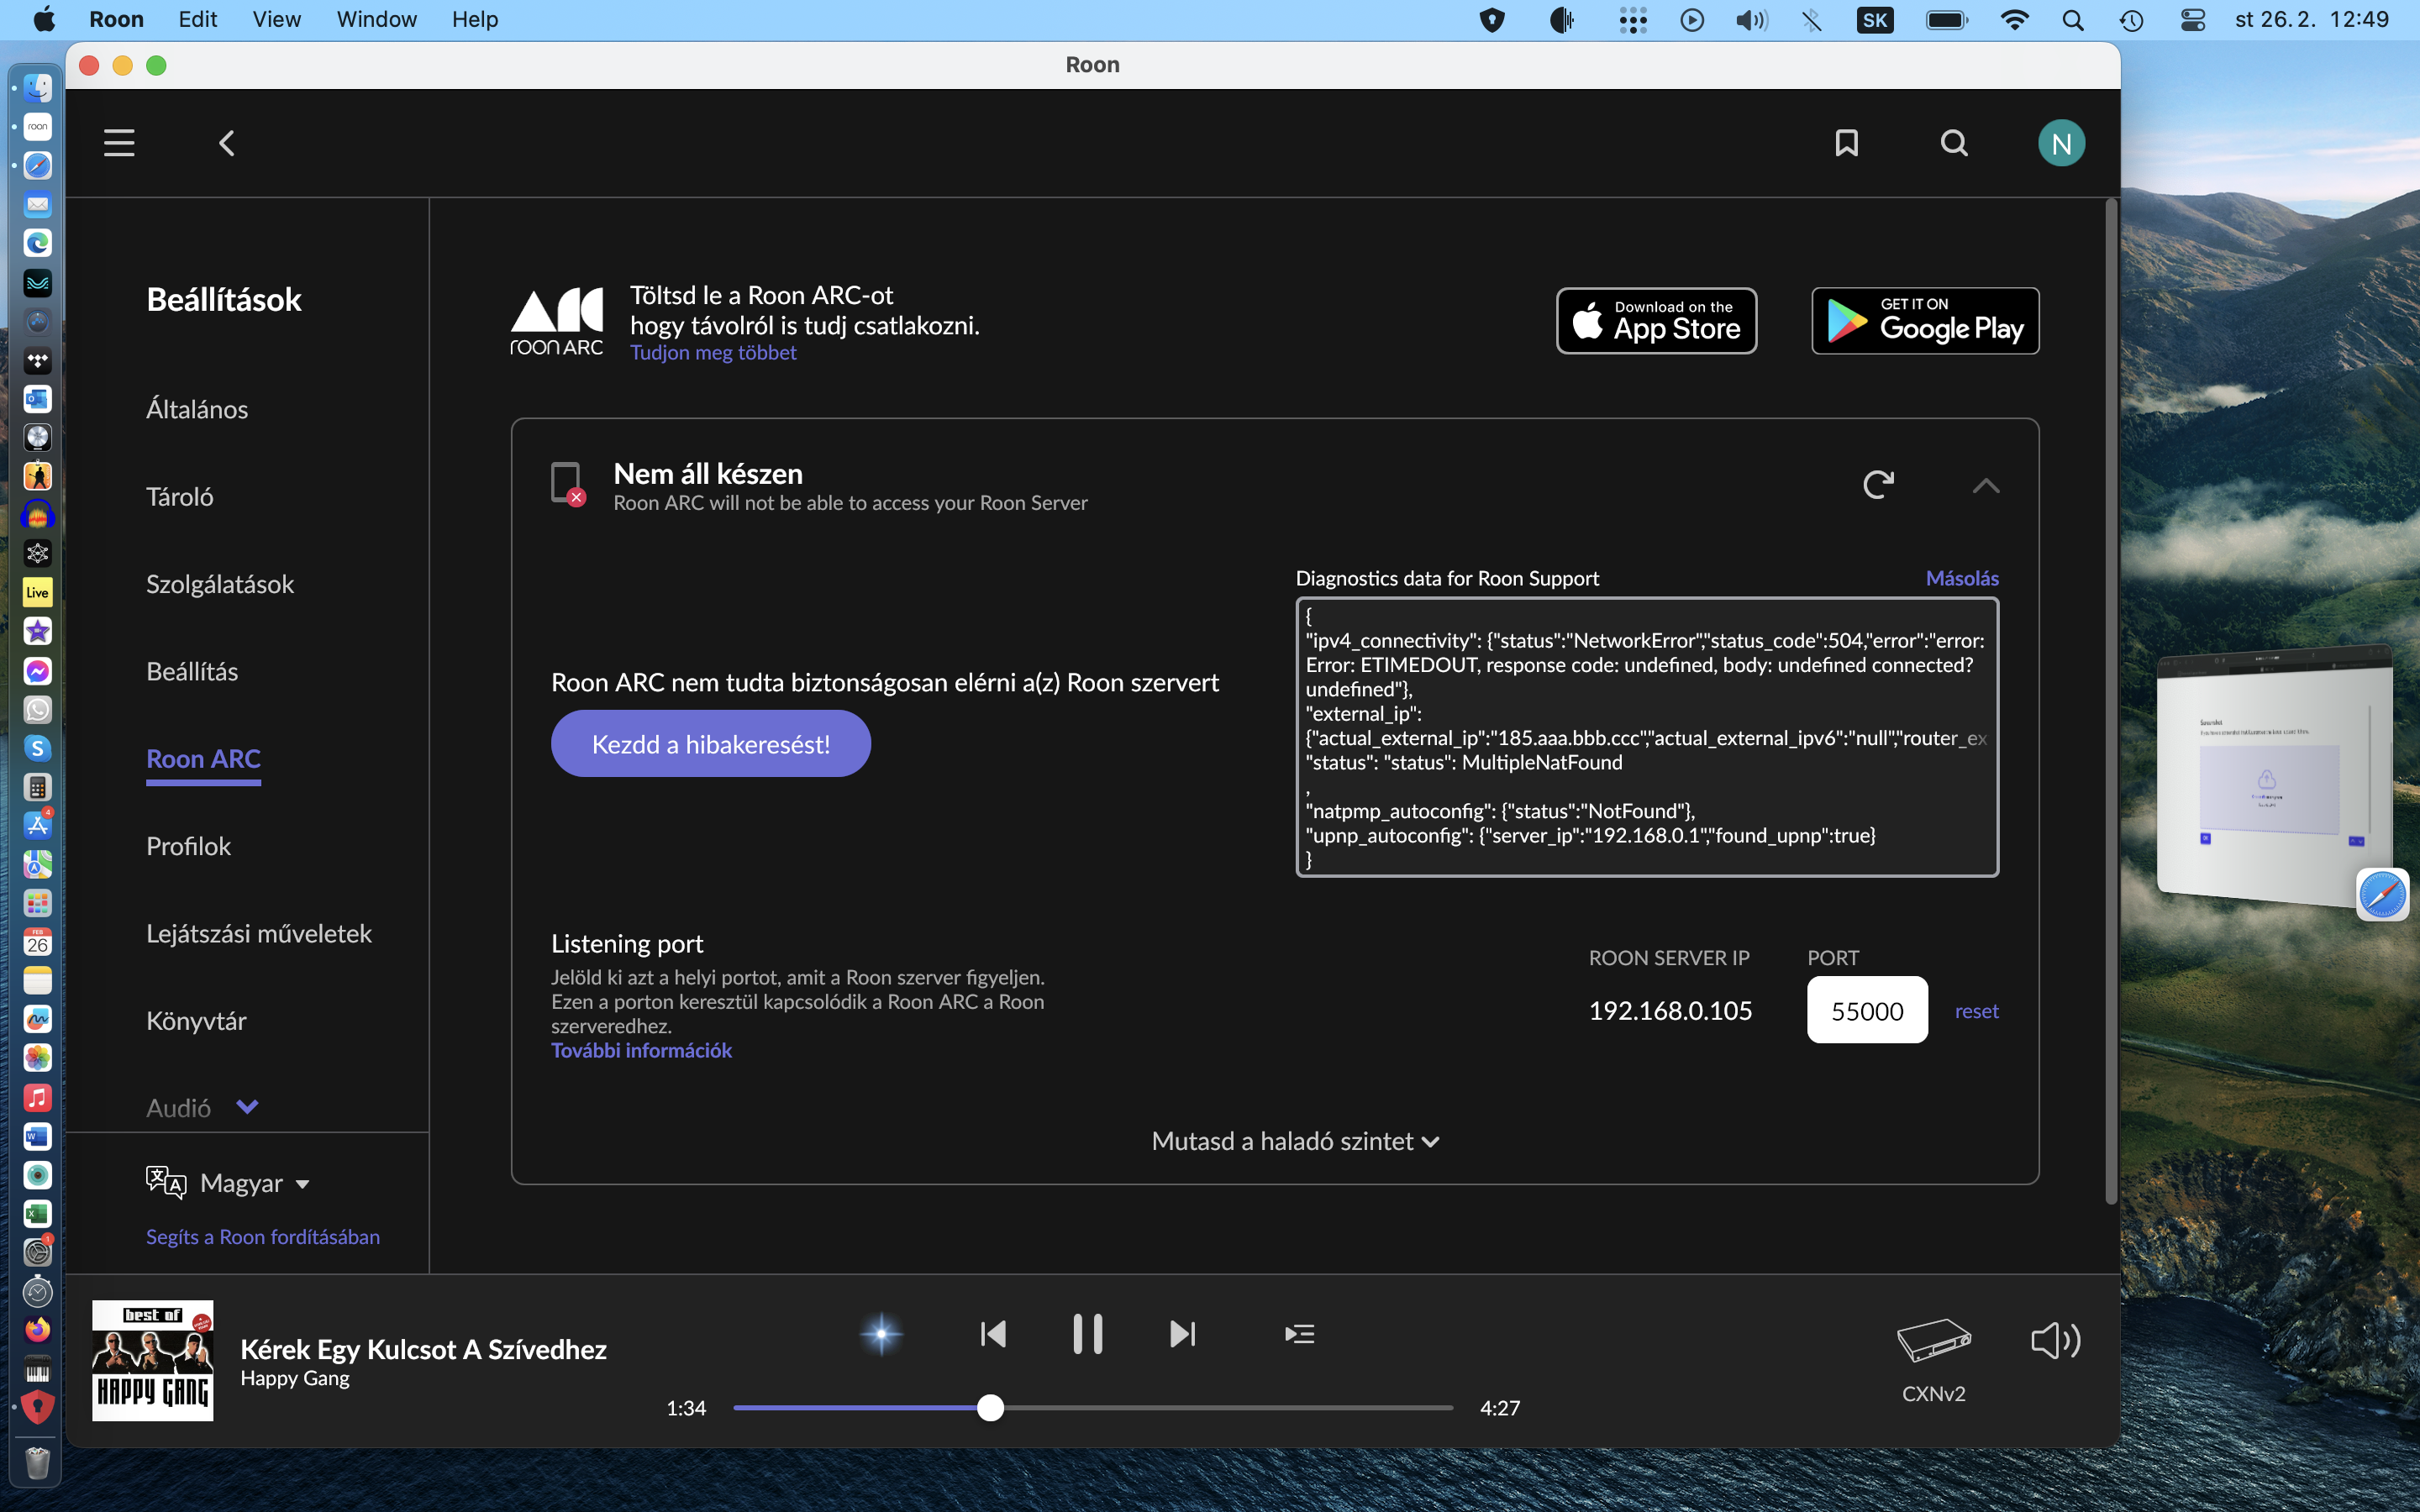Viewport: 2420px width, 1512px height.
Task: Click the Happy Gang artist name
Action: pos(295,1378)
